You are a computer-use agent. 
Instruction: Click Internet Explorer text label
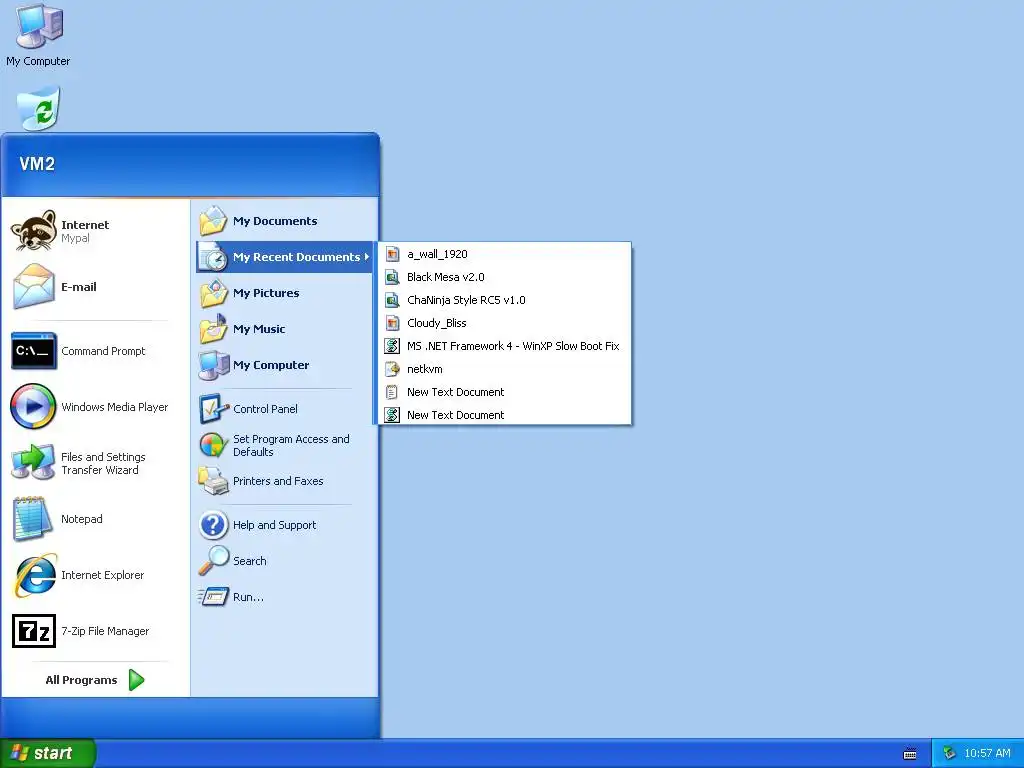tap(103, 575)
